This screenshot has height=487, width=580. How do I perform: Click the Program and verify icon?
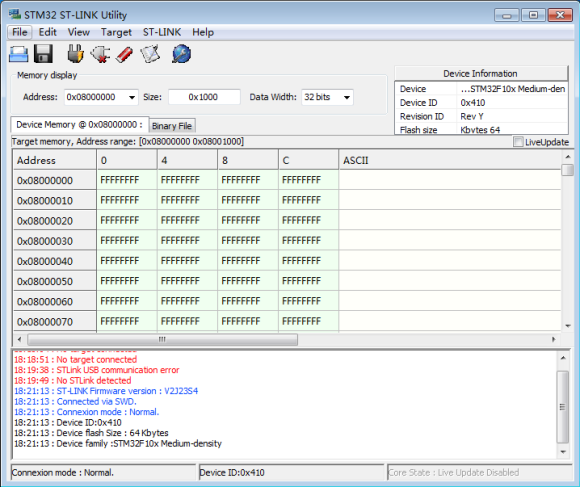(150, 54)
